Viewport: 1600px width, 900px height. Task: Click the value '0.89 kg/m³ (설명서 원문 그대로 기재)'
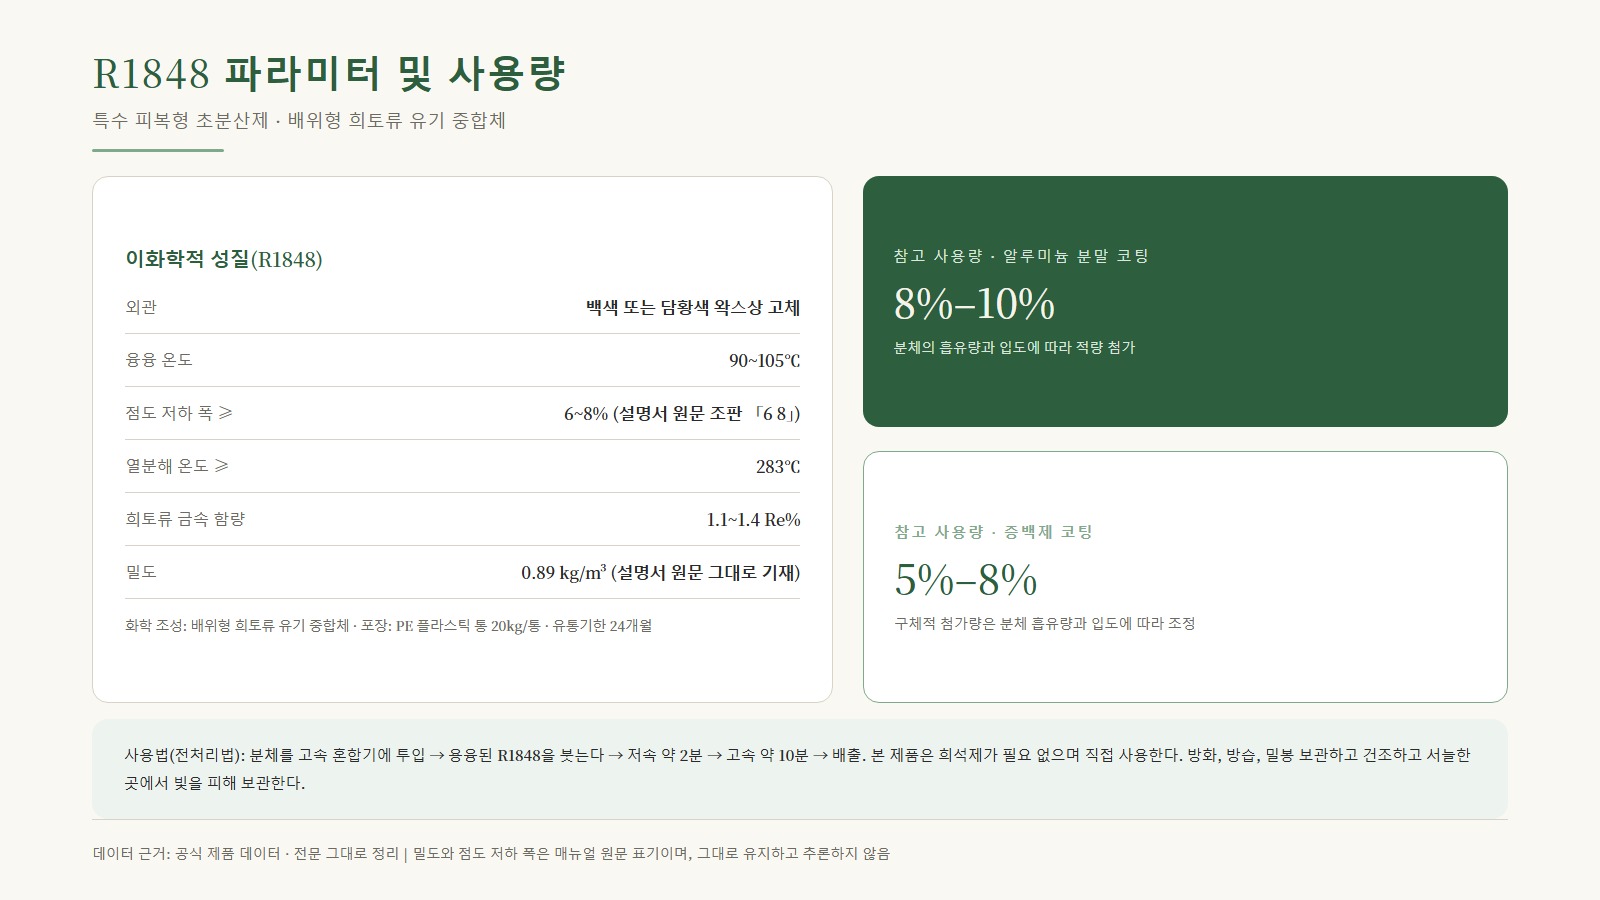661,573
